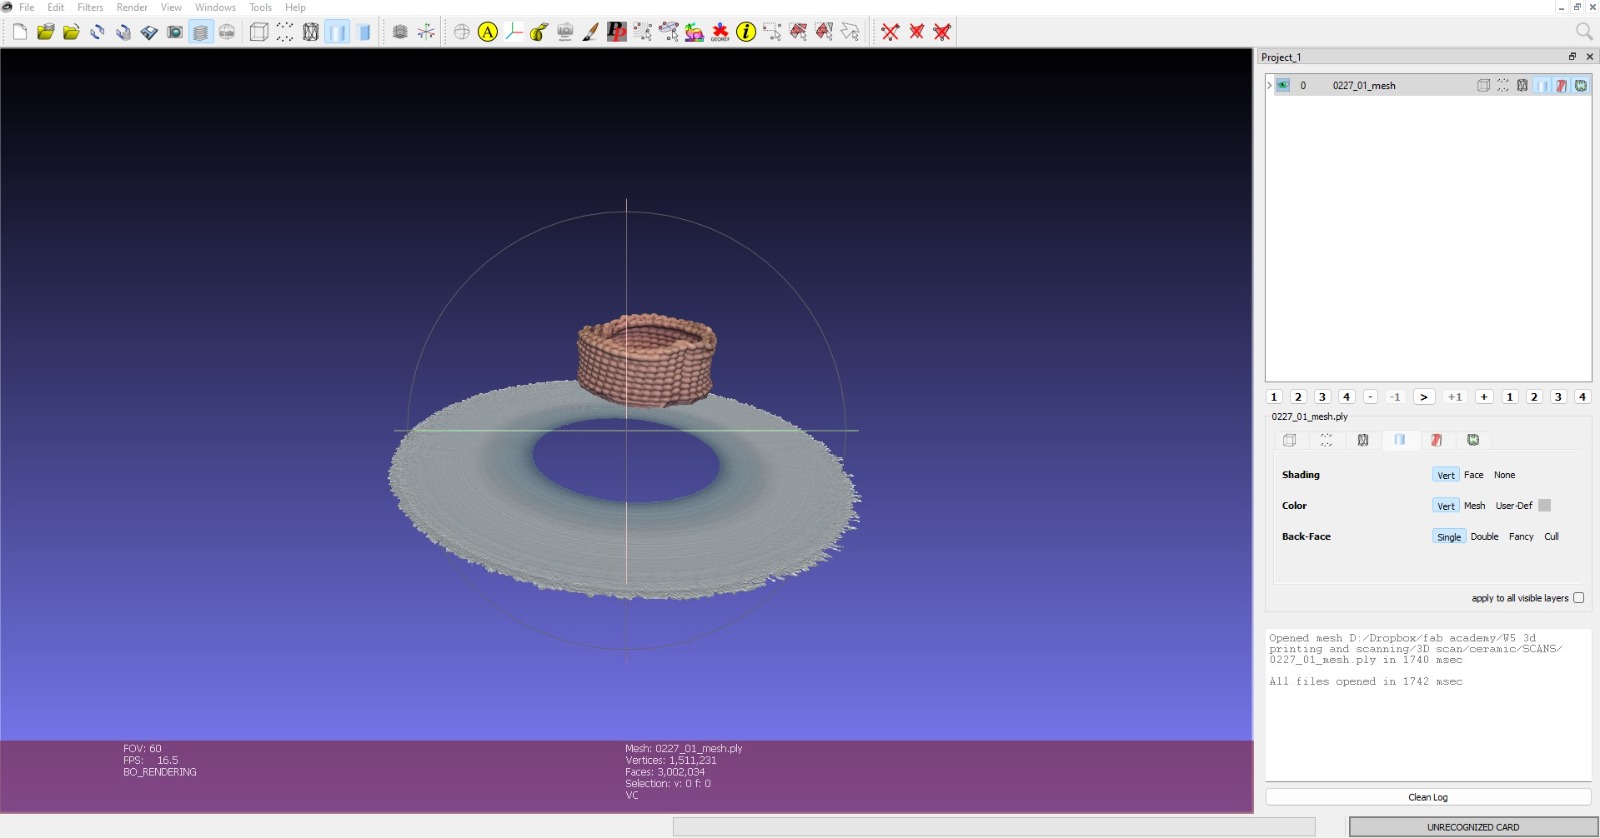This screenshot has width=1600, height=838.
Task: Set Back-Face to Fancy
Action: [x=1521, y=537]
